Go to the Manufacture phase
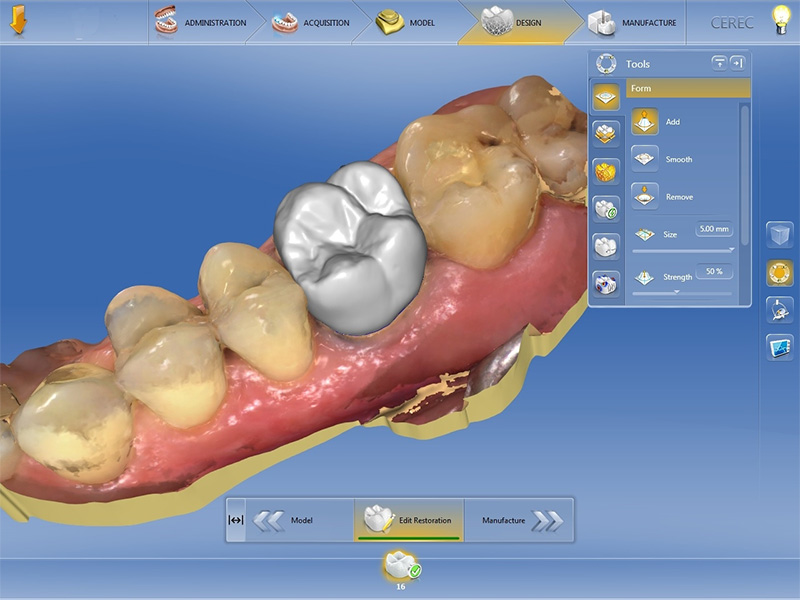 [632, 22]
